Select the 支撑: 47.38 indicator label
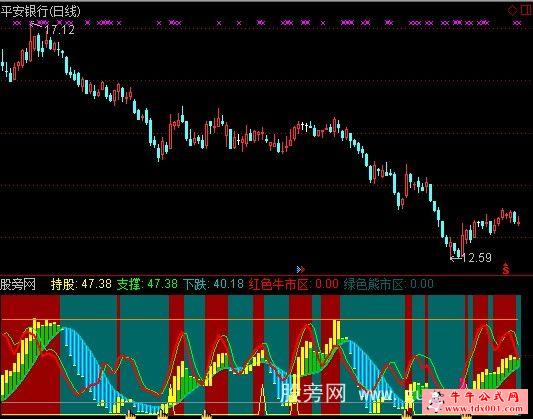Viewport: 533px width, 419px height. pyautogui.click(x=147, y=284)
